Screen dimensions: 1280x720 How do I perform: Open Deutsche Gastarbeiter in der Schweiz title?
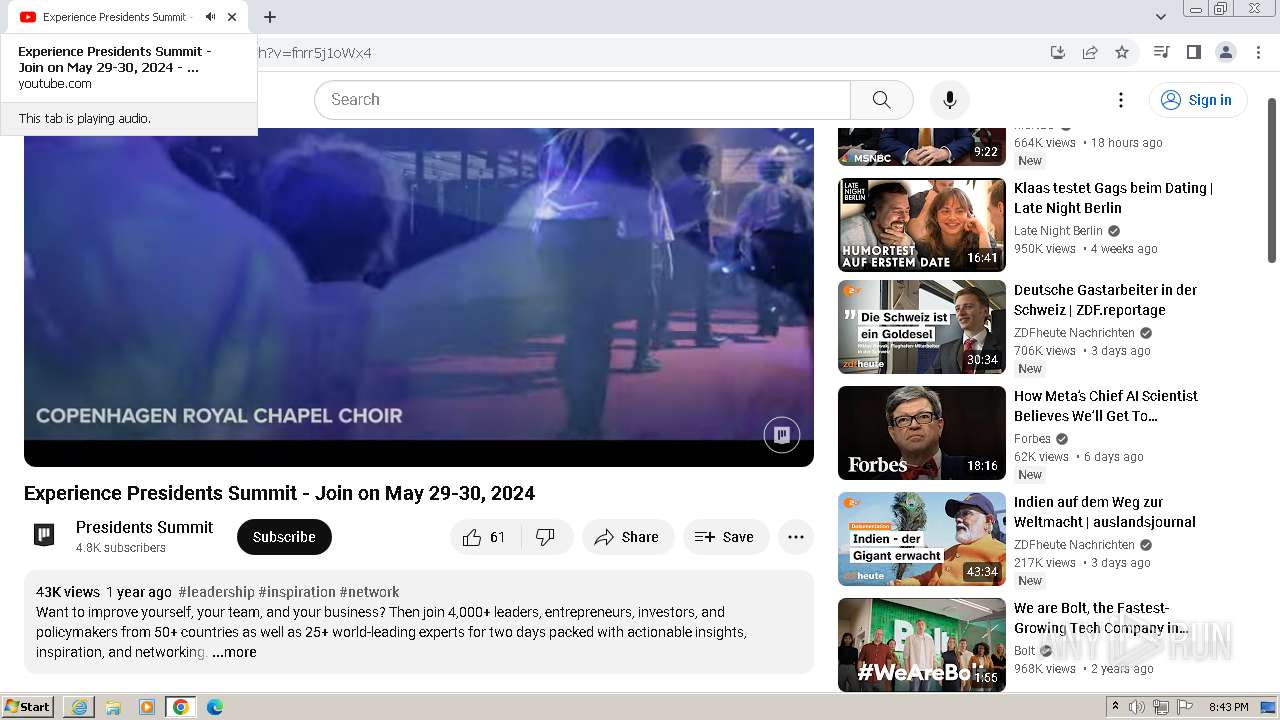(1105, 300)
